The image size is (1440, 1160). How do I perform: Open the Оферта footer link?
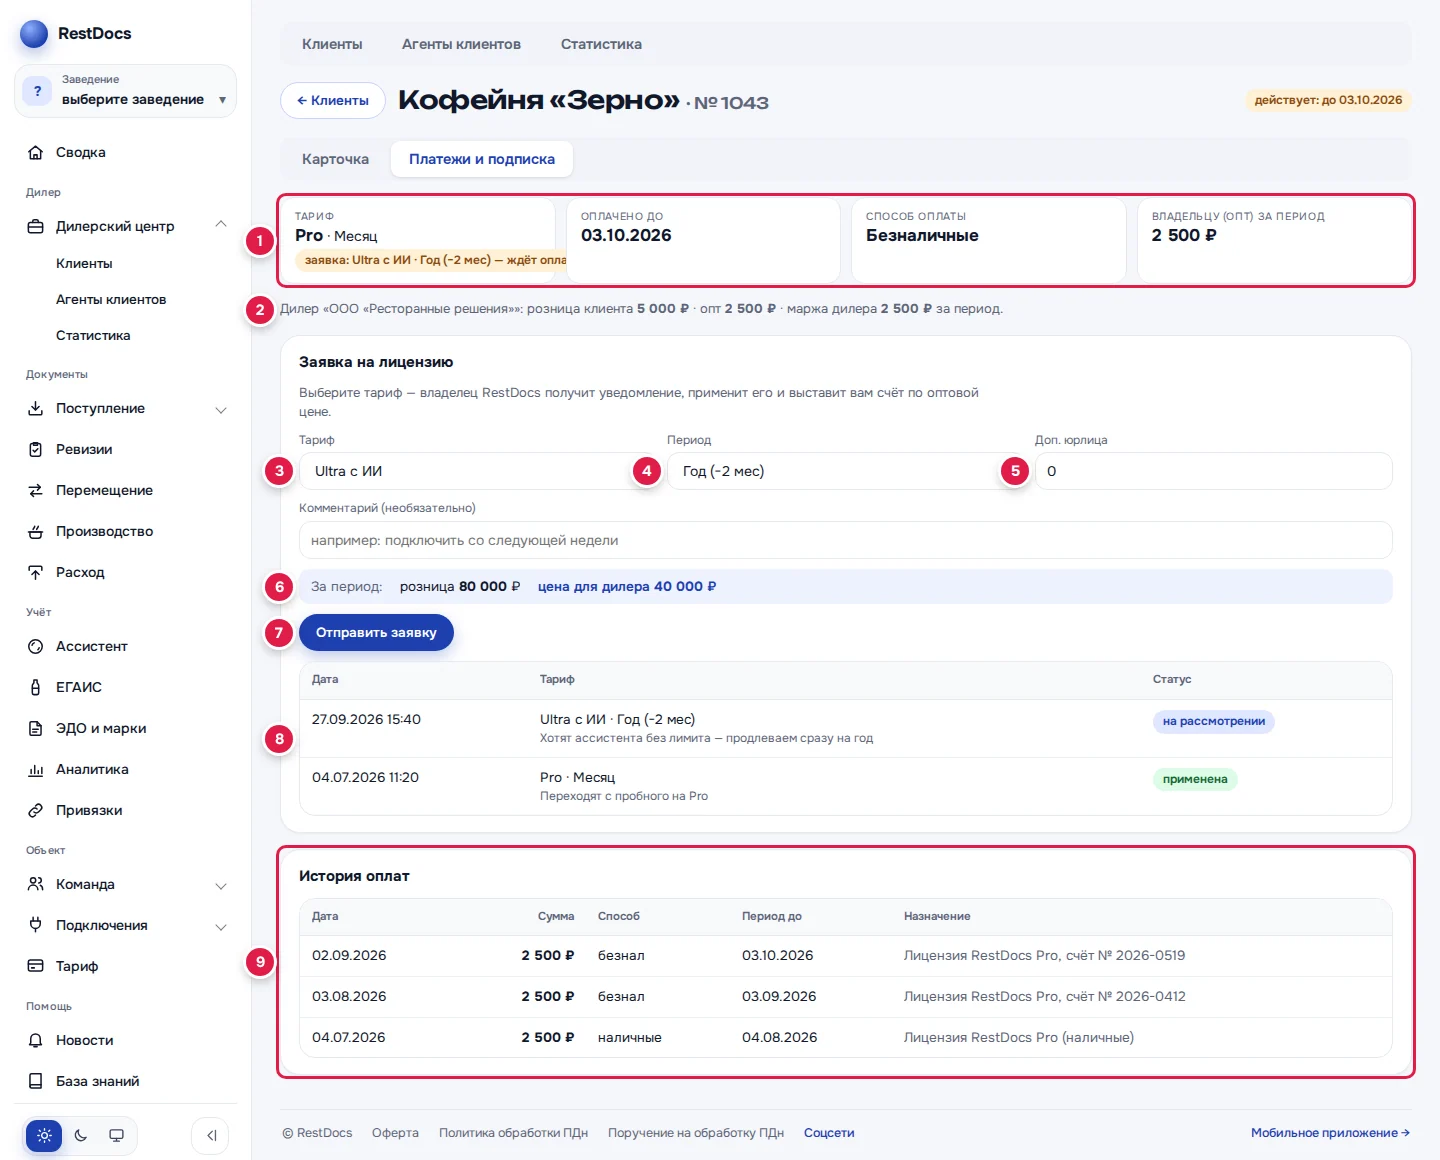point(395,1134)
